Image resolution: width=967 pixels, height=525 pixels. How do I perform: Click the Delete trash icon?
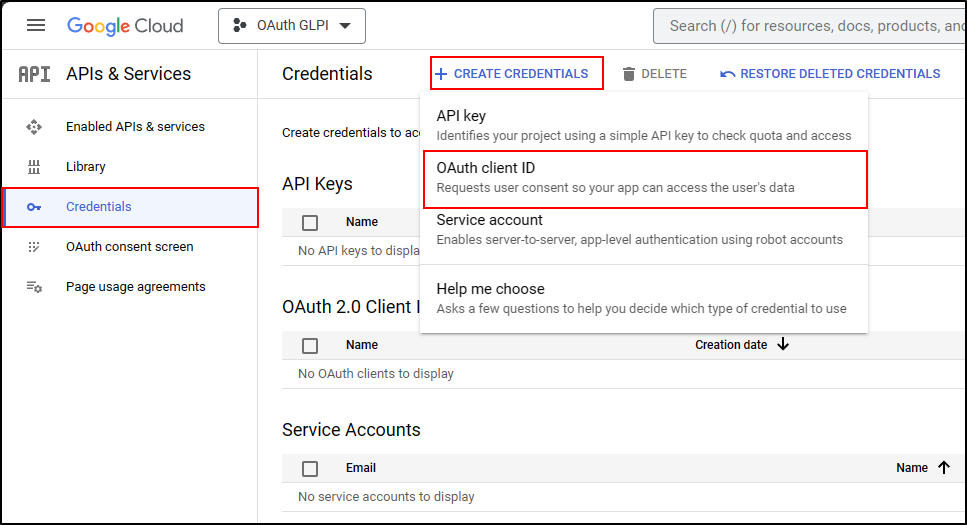tap(629, 74)
